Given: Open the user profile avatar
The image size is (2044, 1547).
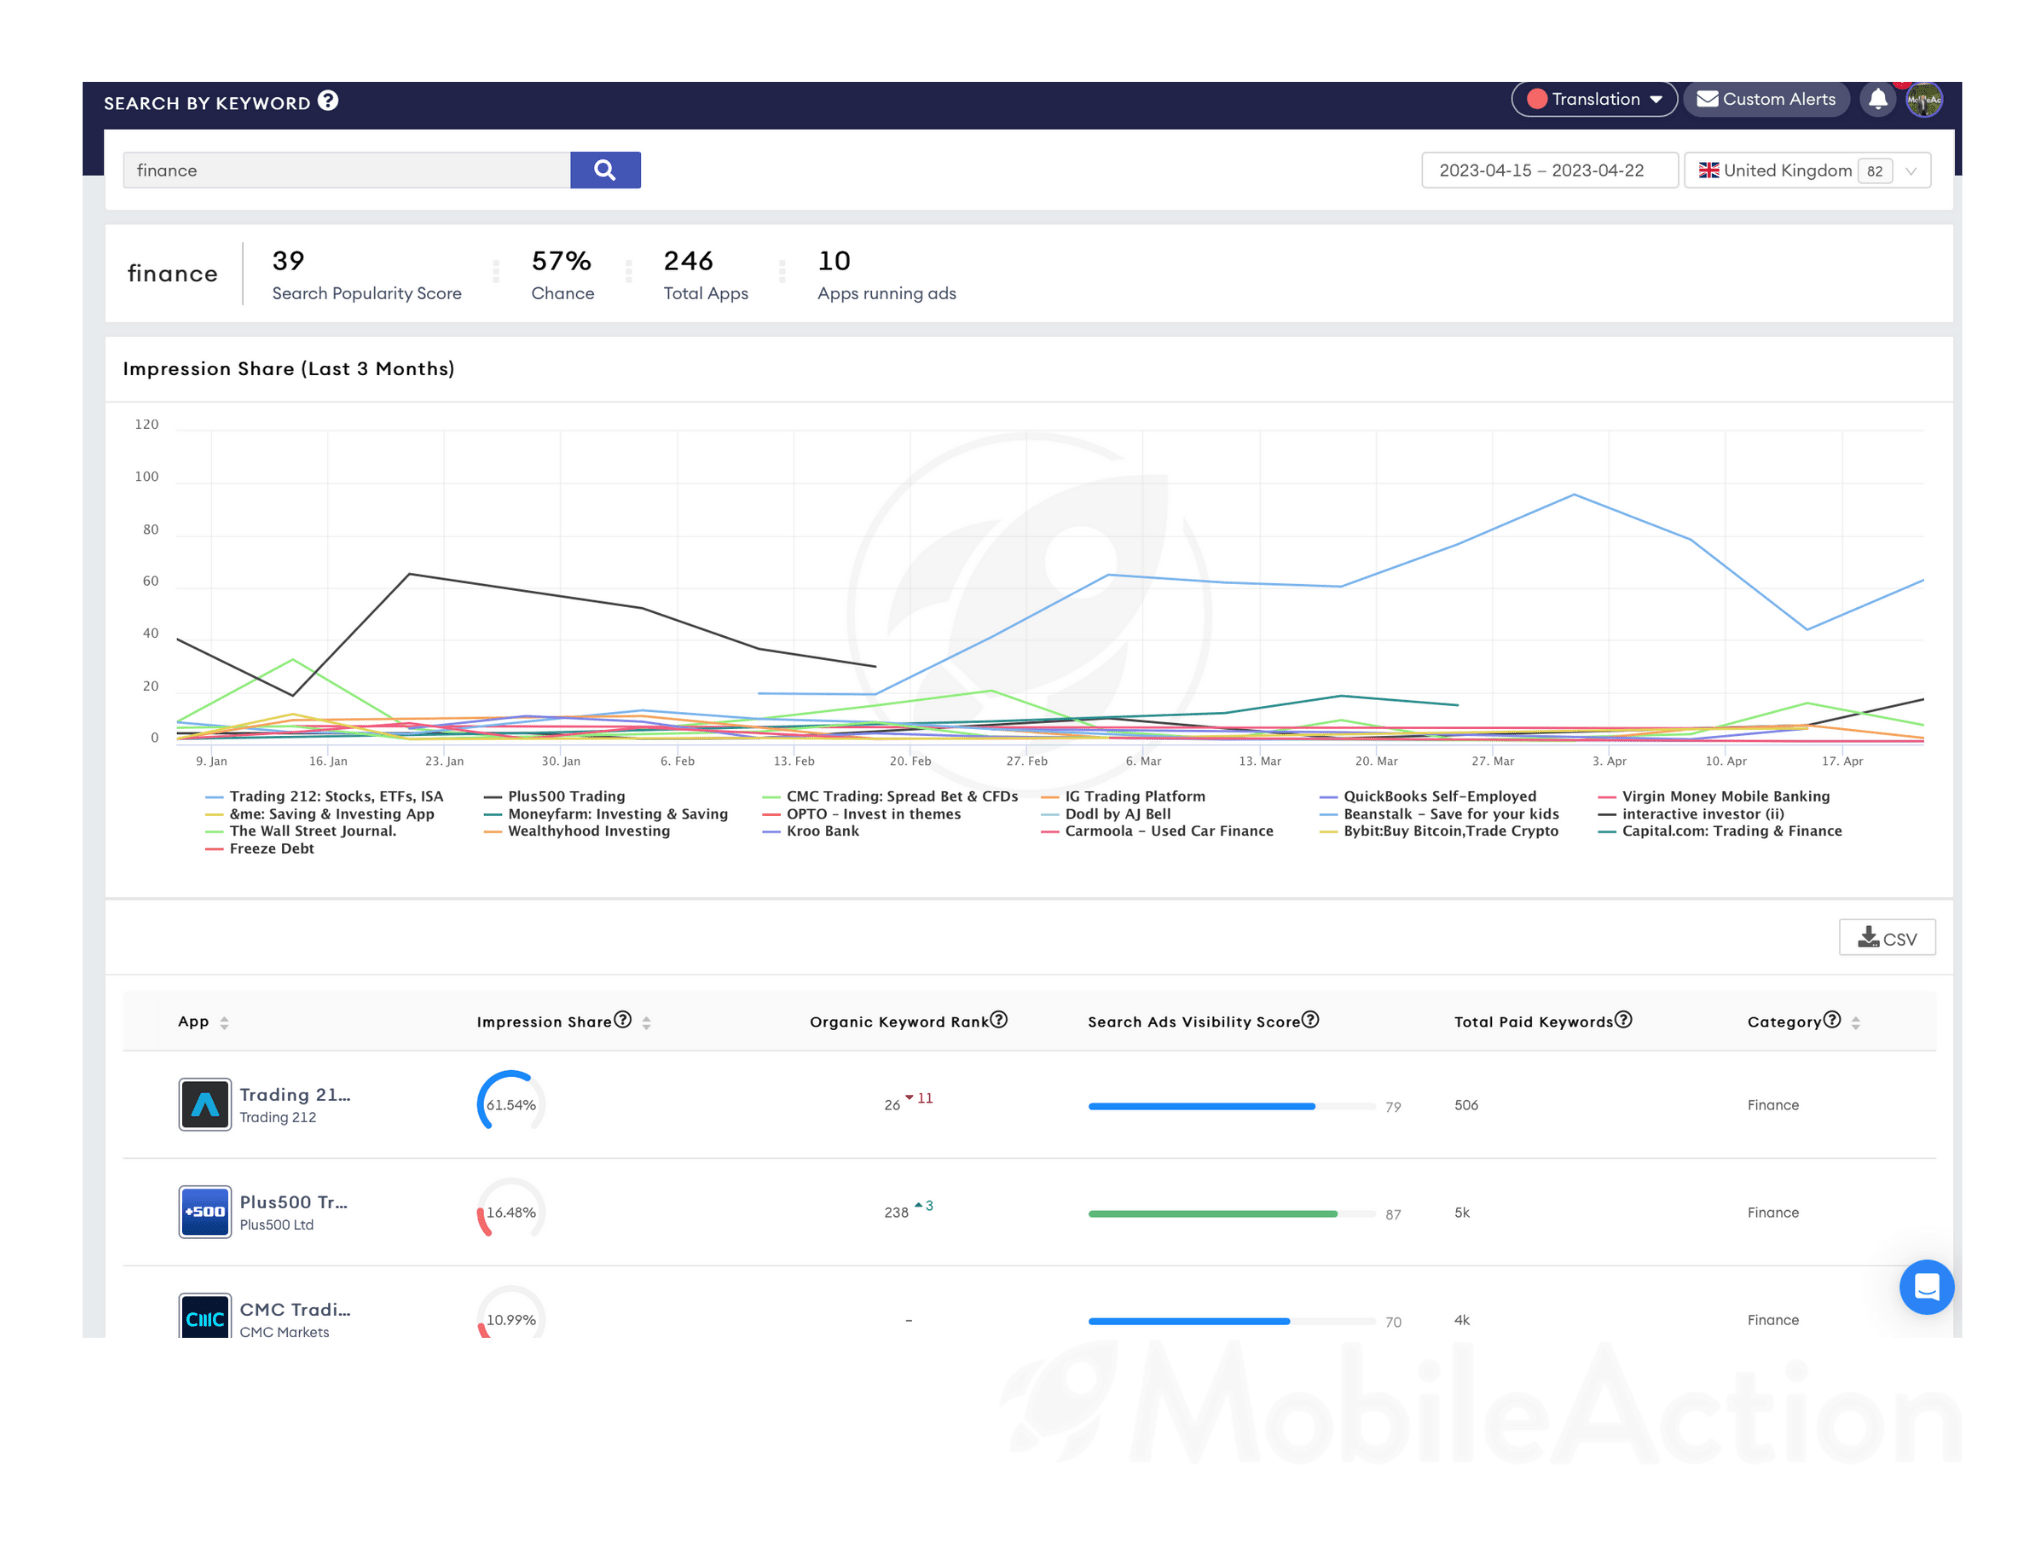Looking at the screenshot, I should [x=1924, y=100].
